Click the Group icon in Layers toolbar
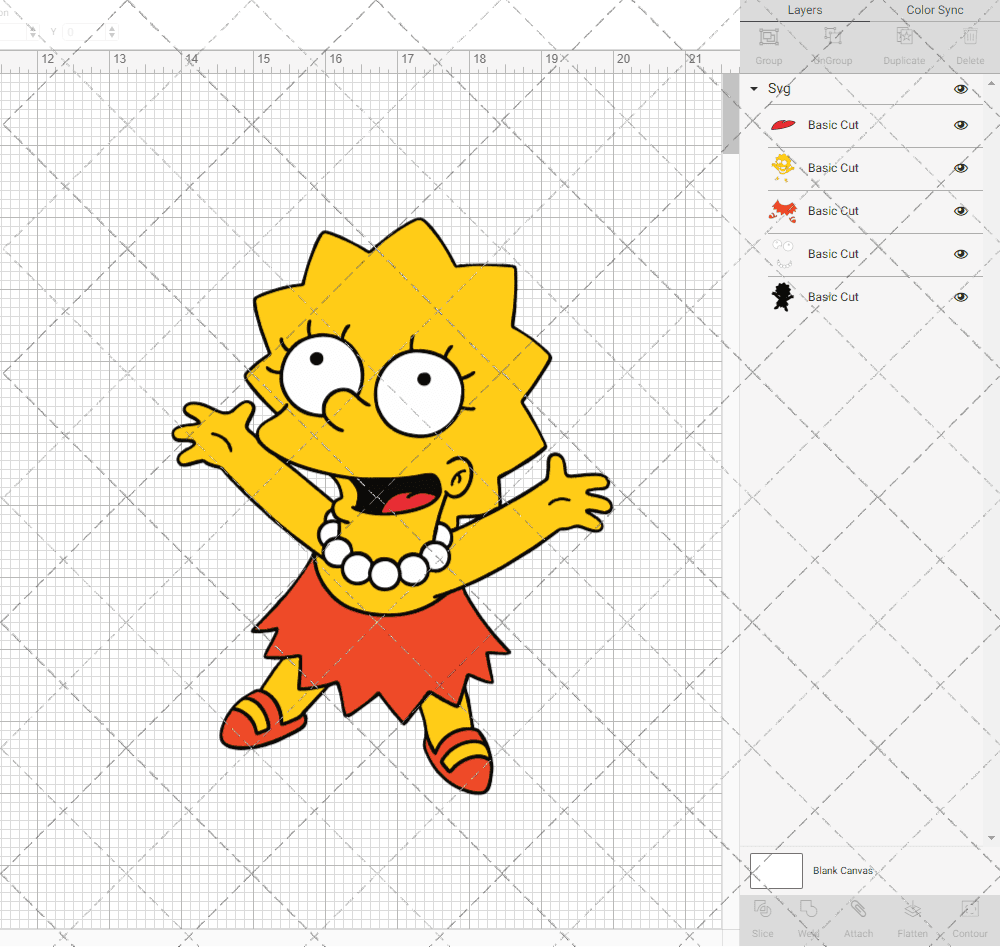Image resolution: width=1000 pixels, height=947 pixels. click(768, 37)
